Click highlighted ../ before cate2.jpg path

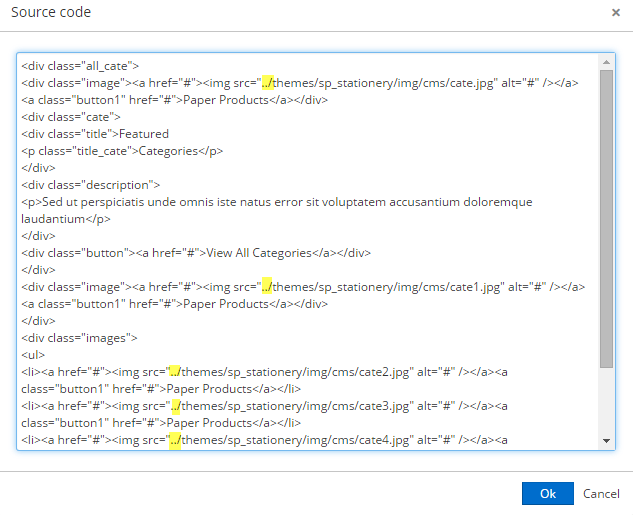pyautogui.click(x=175, y=372)
